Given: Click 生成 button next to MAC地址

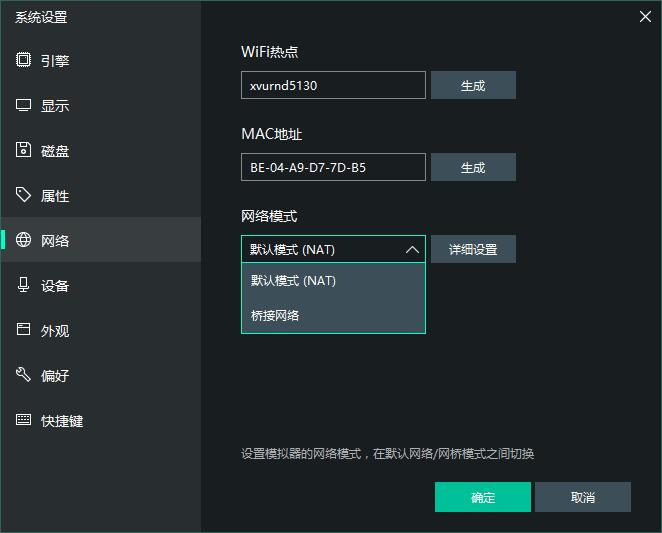Looking at the screenshot, I should pyautogui.click(x=473, y=167).
